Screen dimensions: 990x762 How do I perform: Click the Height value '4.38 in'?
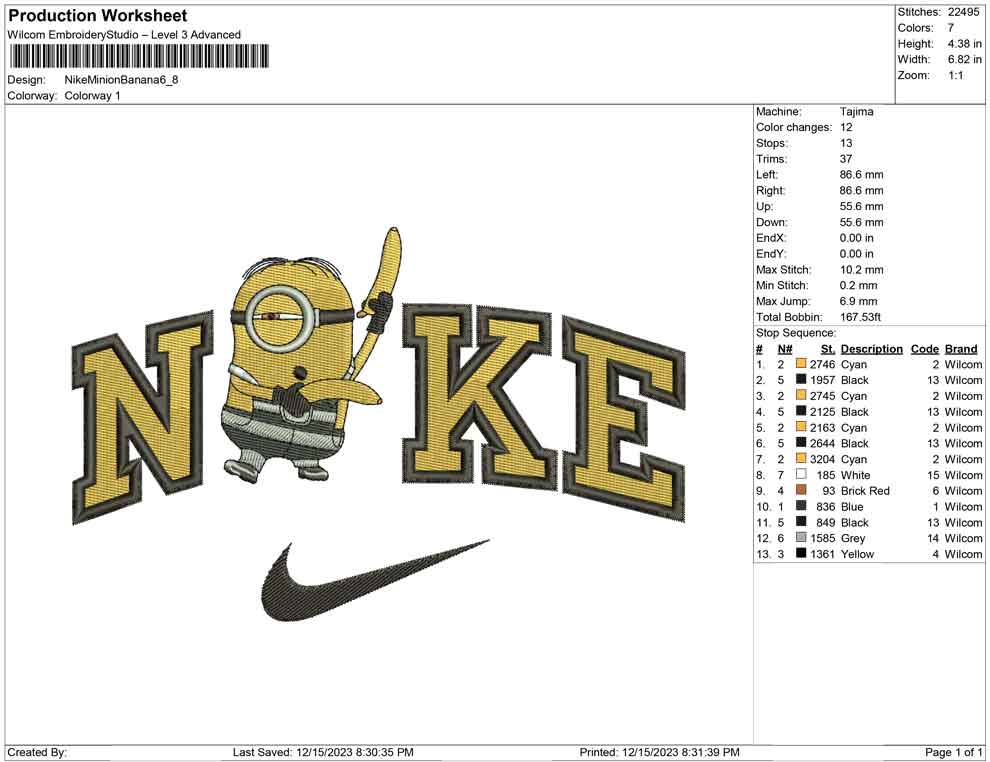[964, 44]
